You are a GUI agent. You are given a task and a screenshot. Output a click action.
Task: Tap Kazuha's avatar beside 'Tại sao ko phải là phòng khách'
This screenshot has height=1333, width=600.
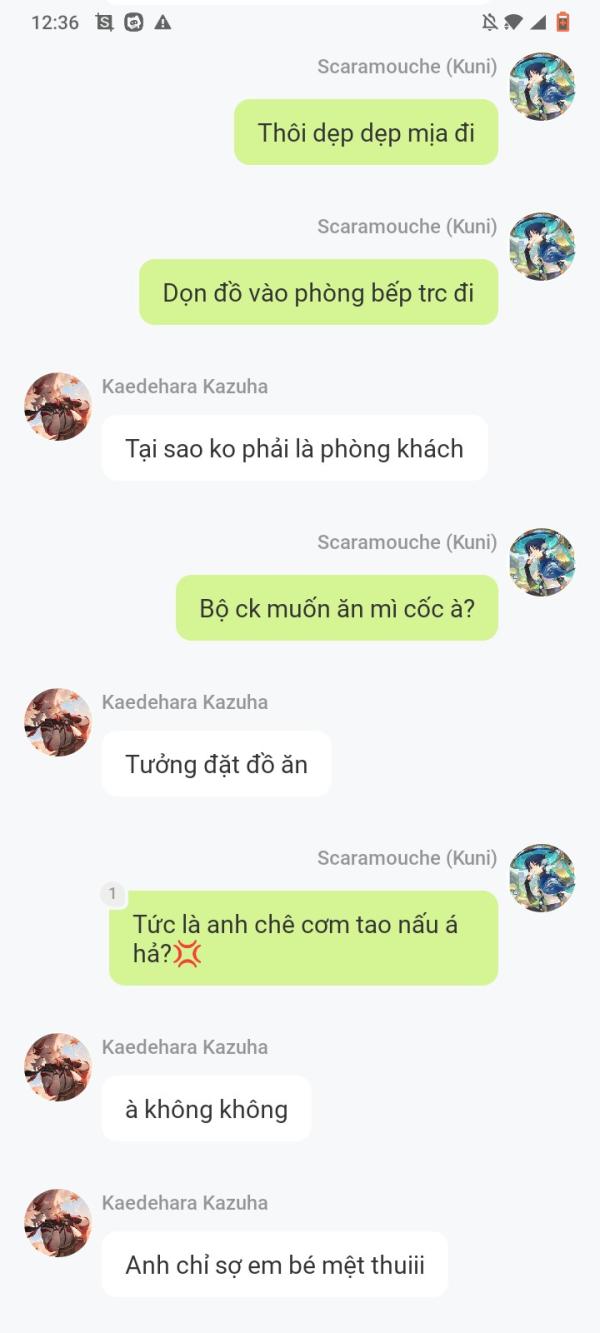58,407
